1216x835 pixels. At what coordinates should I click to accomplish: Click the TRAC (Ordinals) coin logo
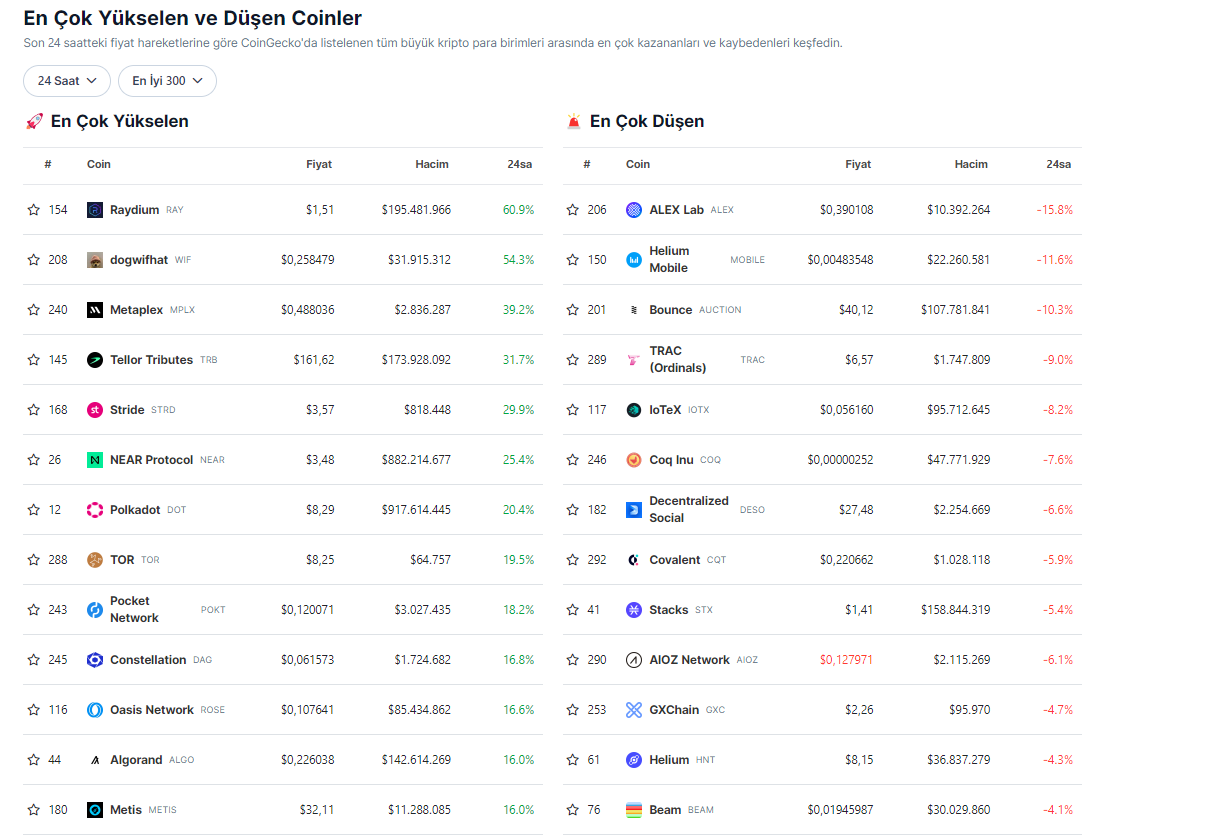[x=634, y=360]
